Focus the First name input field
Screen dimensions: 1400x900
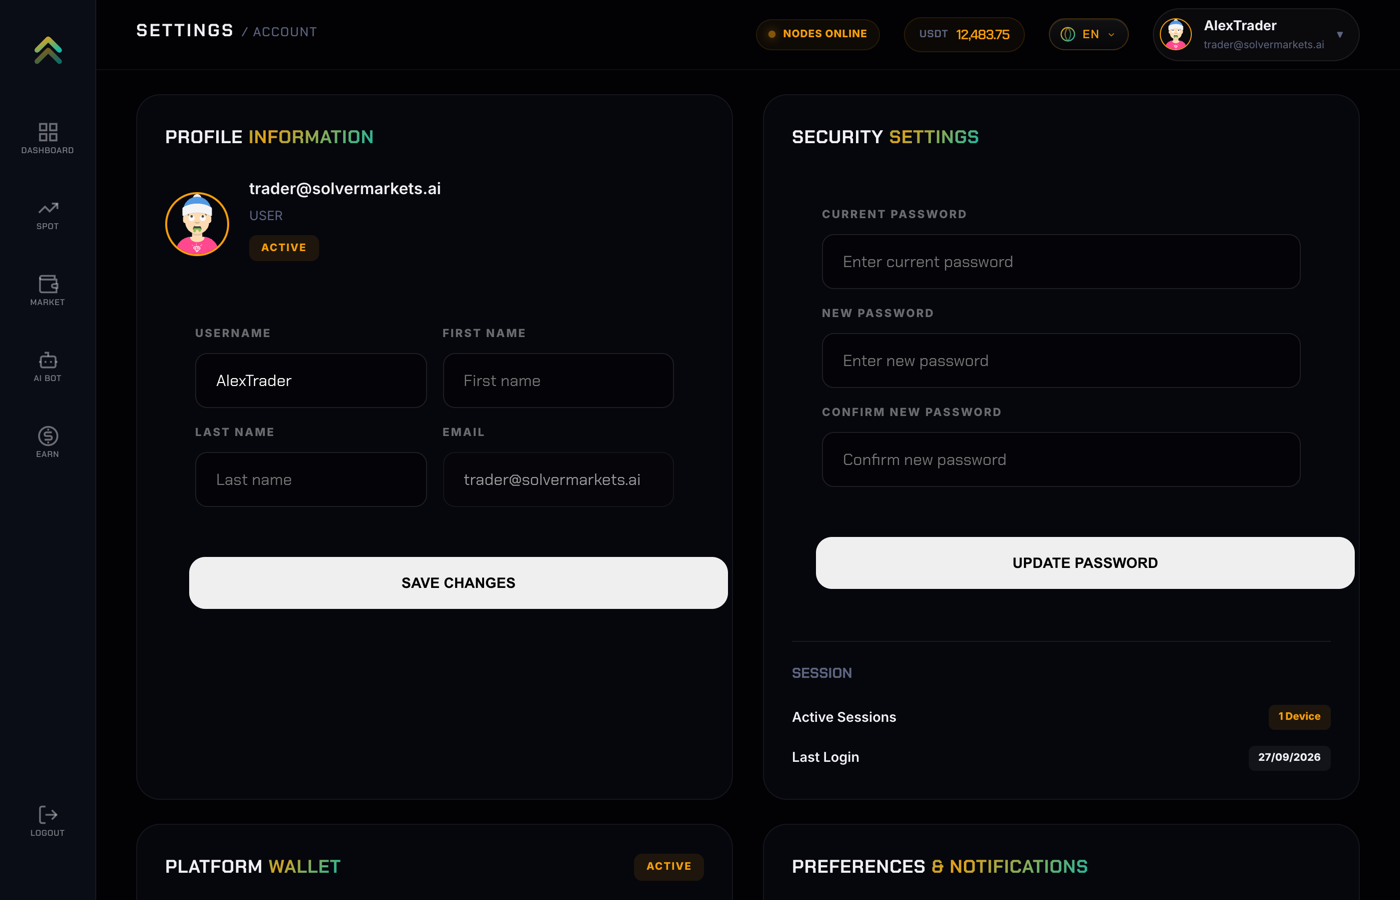tap(558, 380)
